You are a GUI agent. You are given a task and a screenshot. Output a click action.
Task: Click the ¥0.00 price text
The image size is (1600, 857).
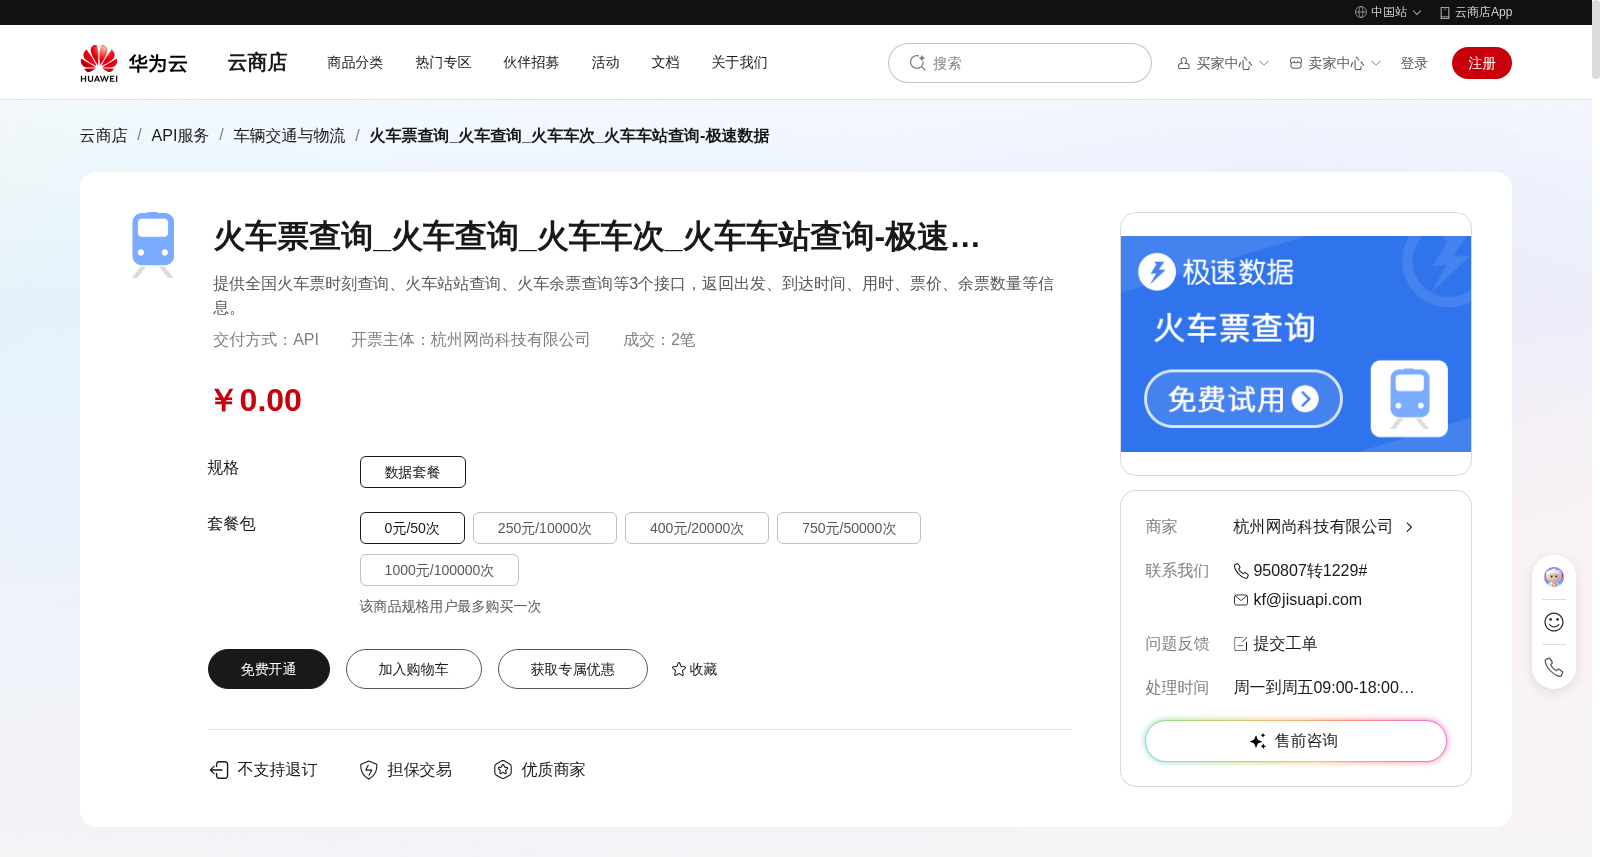point(257,400)
